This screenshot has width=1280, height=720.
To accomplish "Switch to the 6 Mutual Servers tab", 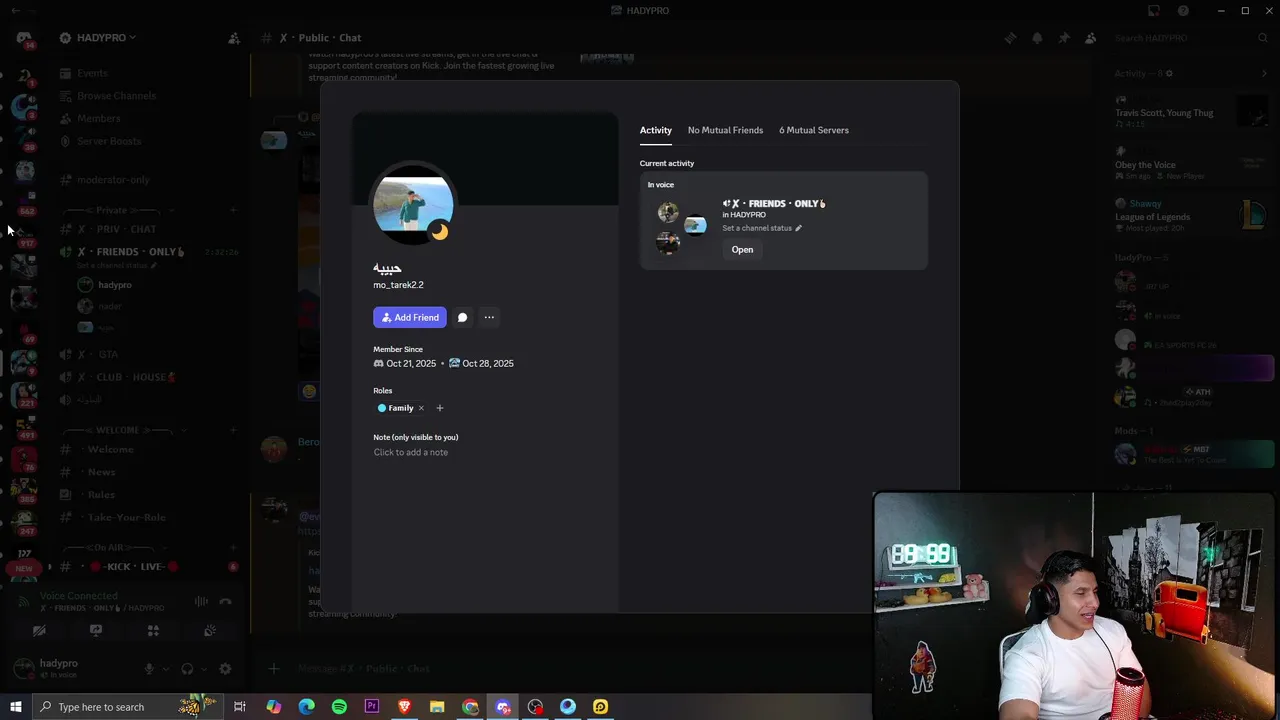I will pos(814,130).
